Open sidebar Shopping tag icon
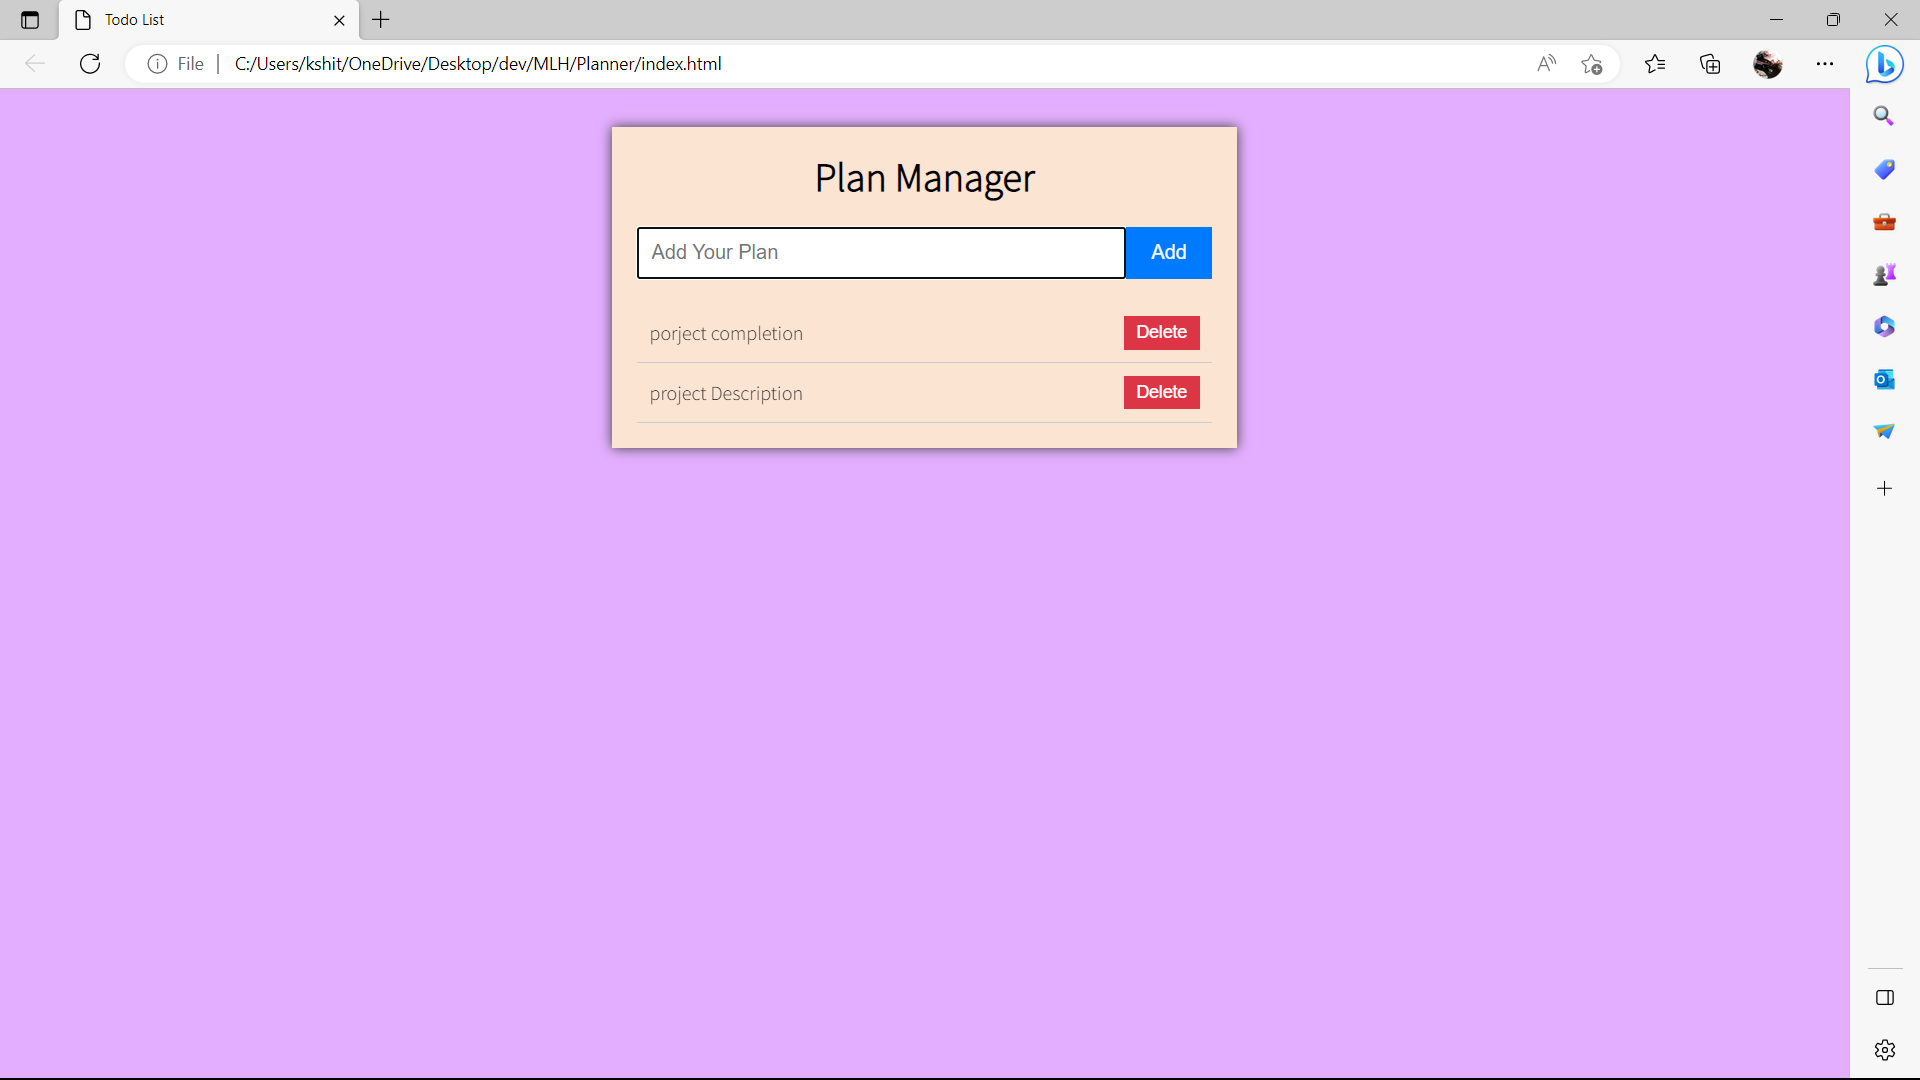 (x=1884, y=169)
